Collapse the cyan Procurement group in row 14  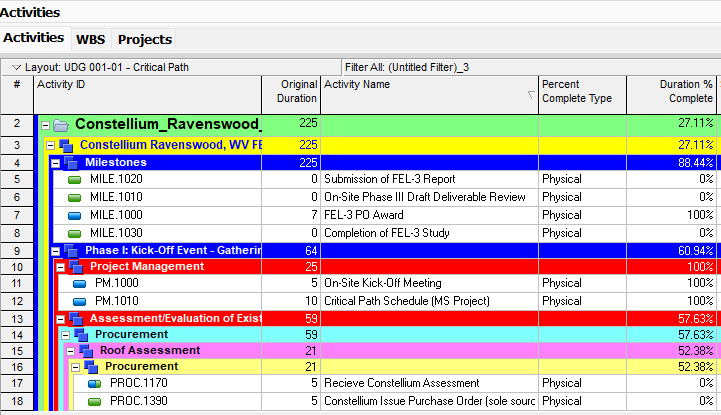65,335
